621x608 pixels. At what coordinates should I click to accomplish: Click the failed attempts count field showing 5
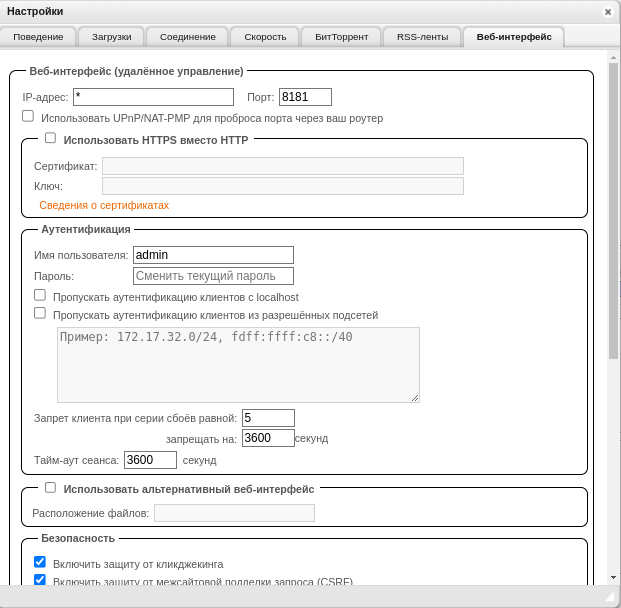(x=268, y=418)
